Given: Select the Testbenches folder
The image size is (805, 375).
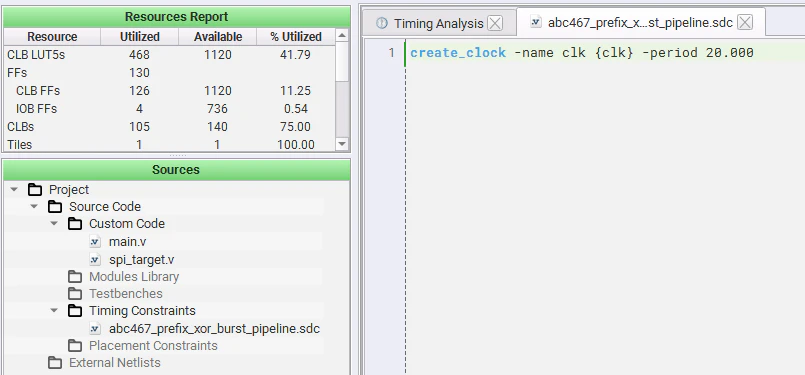Looking at the screenshot, I should click(x=126, y=294).
